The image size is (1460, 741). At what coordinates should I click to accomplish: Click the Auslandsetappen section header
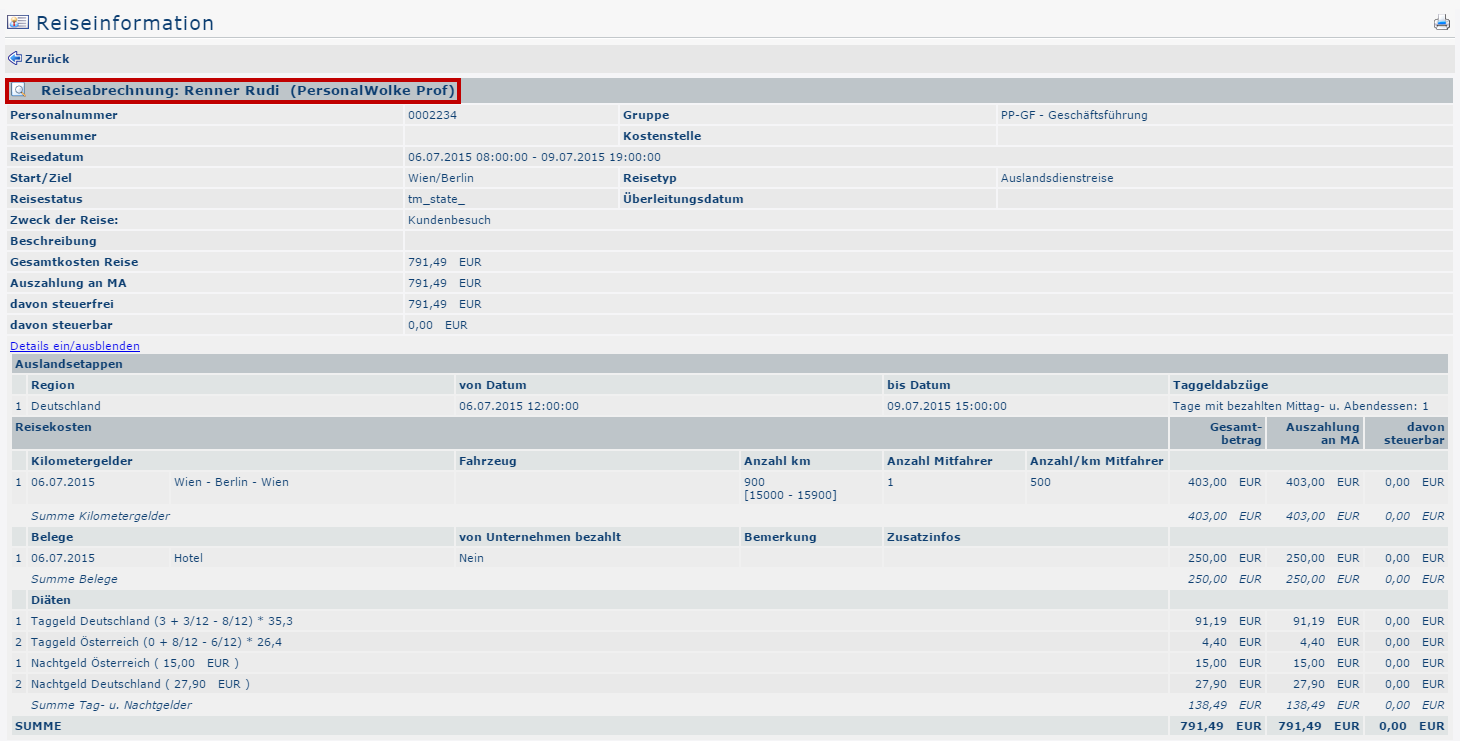[x=69, y=364]
